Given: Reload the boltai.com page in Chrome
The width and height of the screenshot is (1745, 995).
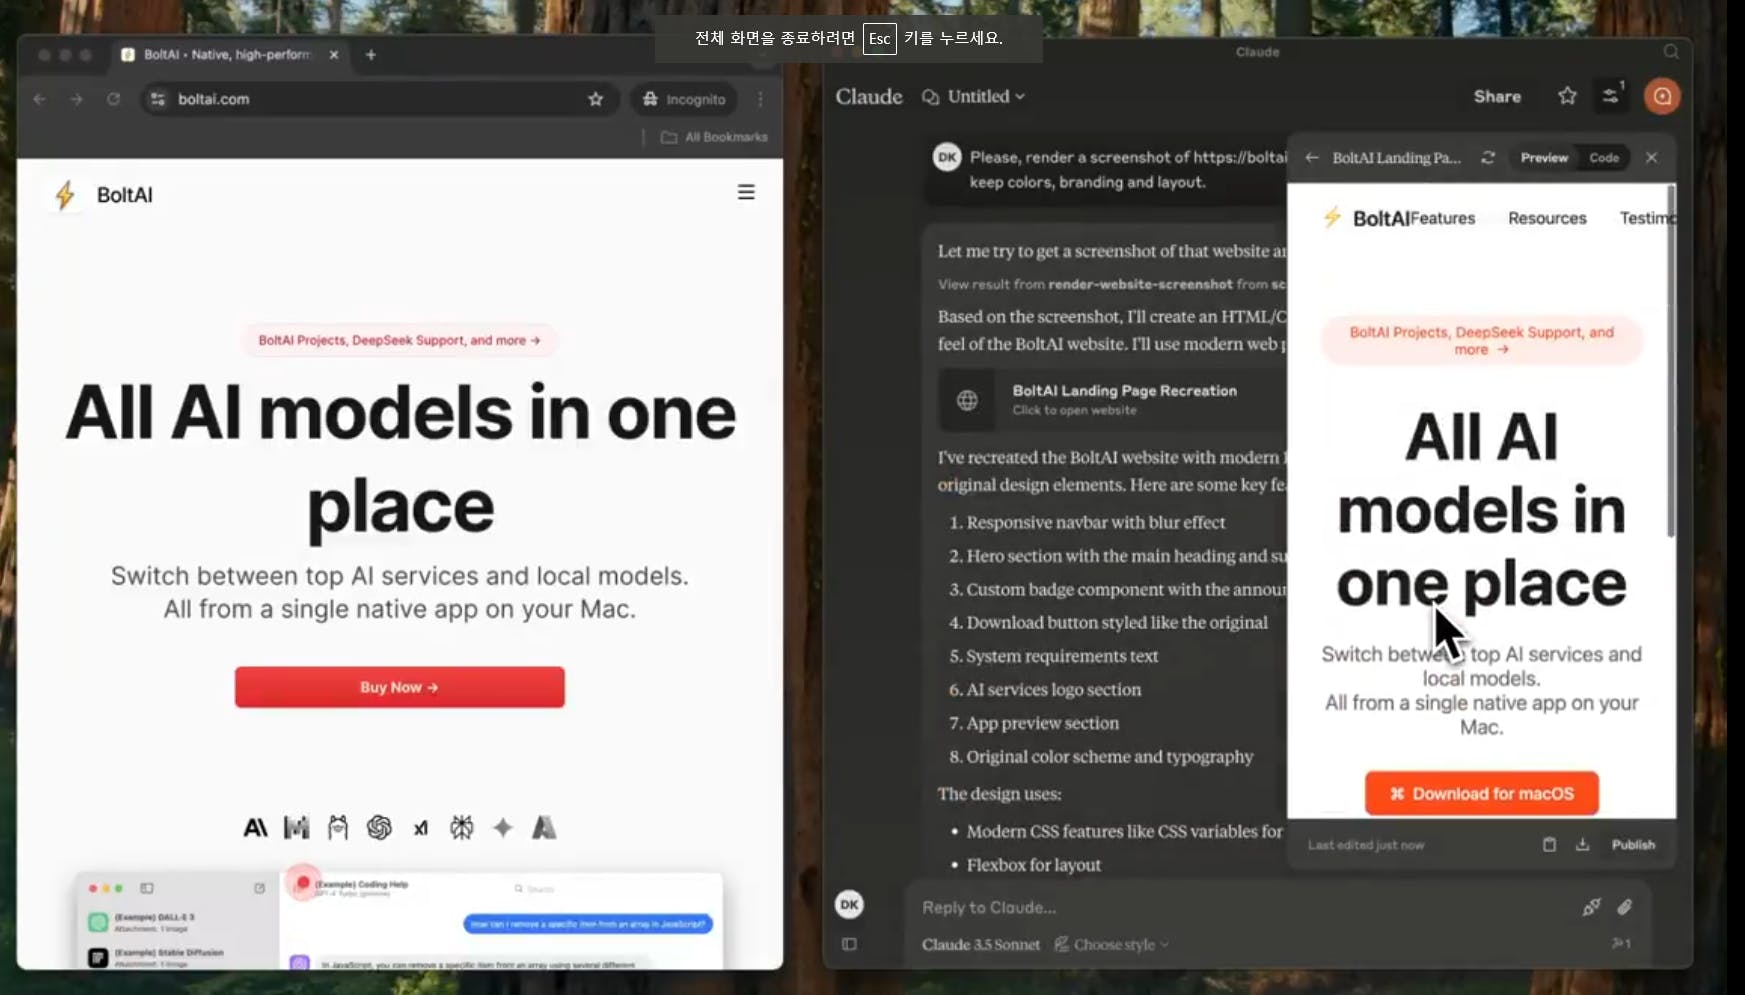Looking at the screenshot, I should tap(113, 99).
